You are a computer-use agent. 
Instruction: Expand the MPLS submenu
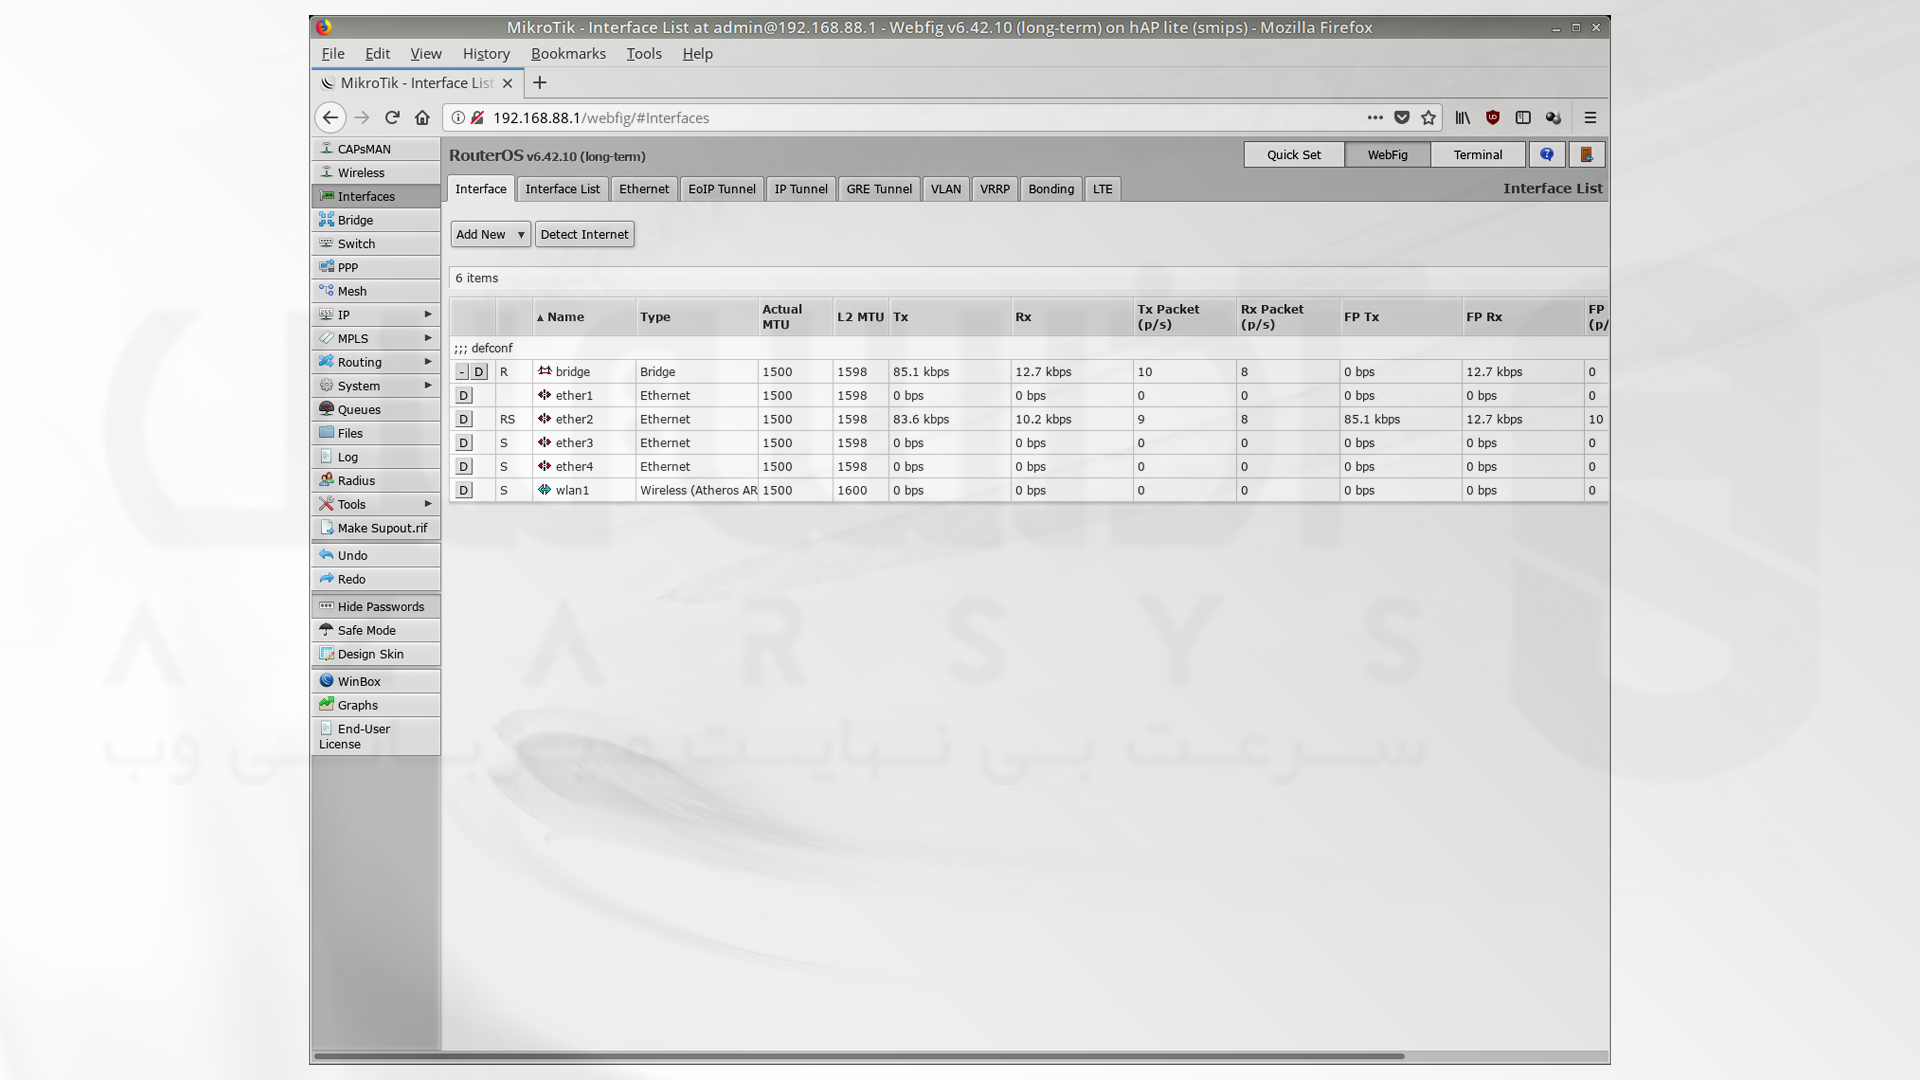(375, 339)
